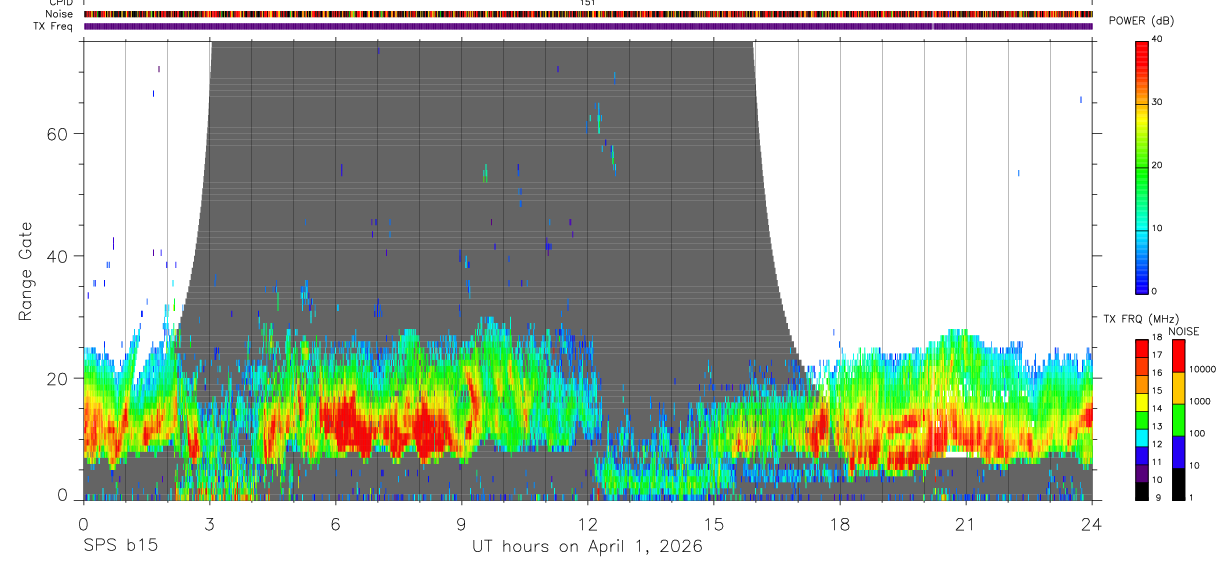This screenshot has height=567, width=1228.
Task: Click the red 10000 swatch in NOISE legend
Action: (x=1178, y=356)
